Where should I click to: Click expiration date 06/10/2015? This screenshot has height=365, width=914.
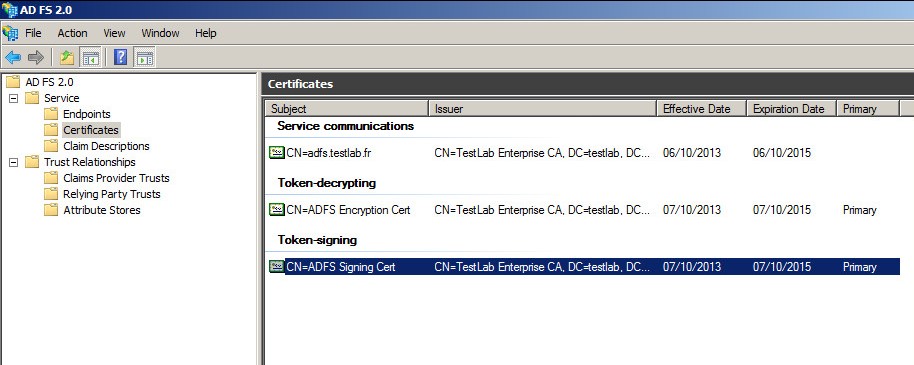tap(782, 153)
